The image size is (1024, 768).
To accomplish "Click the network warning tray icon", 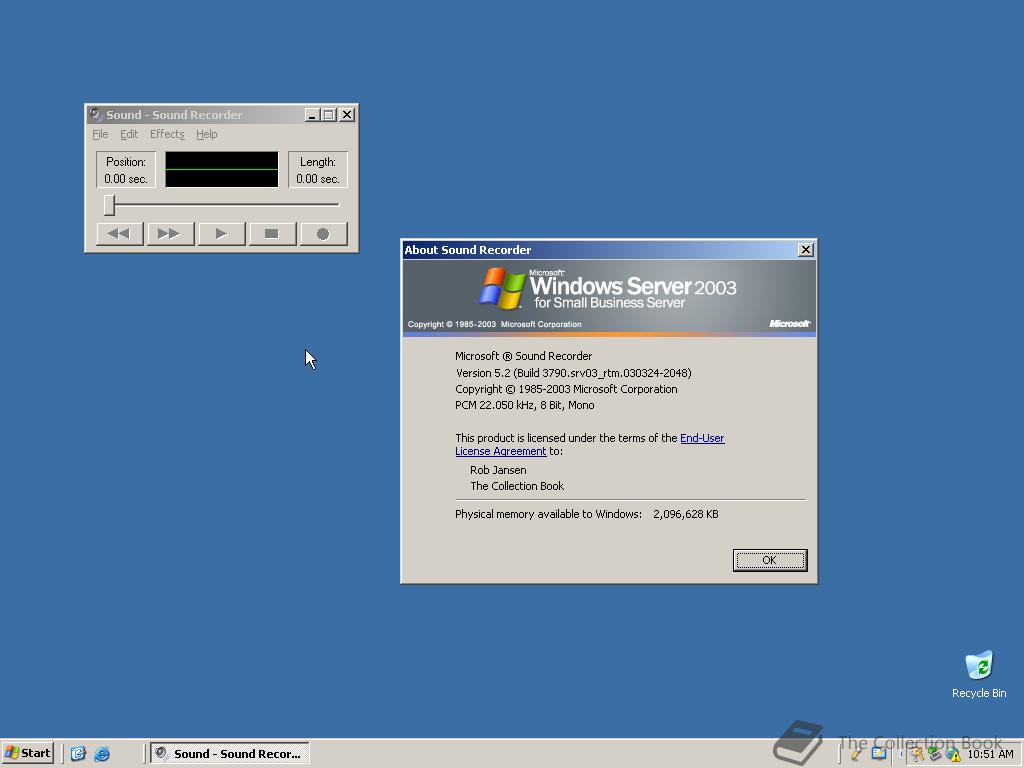I will point(952,754).
